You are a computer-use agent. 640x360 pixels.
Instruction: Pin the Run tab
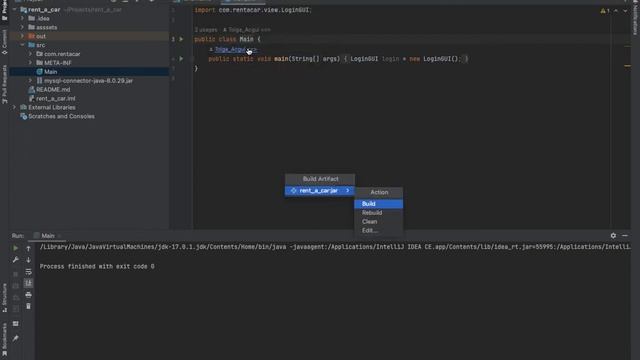pos(16,338)
